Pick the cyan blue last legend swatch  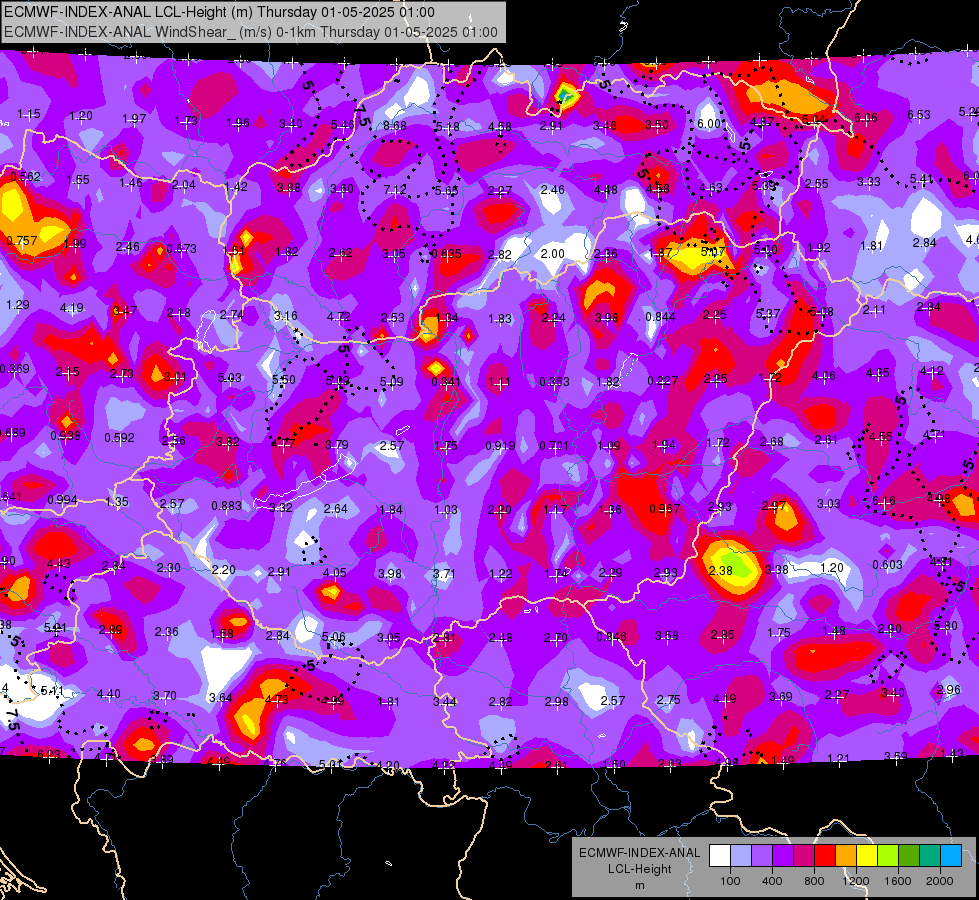click(x=951, y=856)
